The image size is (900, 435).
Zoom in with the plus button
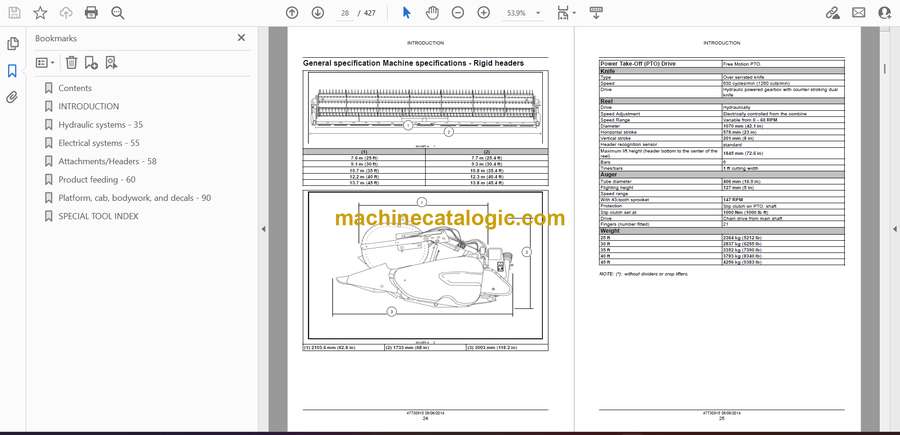(483, 13)
